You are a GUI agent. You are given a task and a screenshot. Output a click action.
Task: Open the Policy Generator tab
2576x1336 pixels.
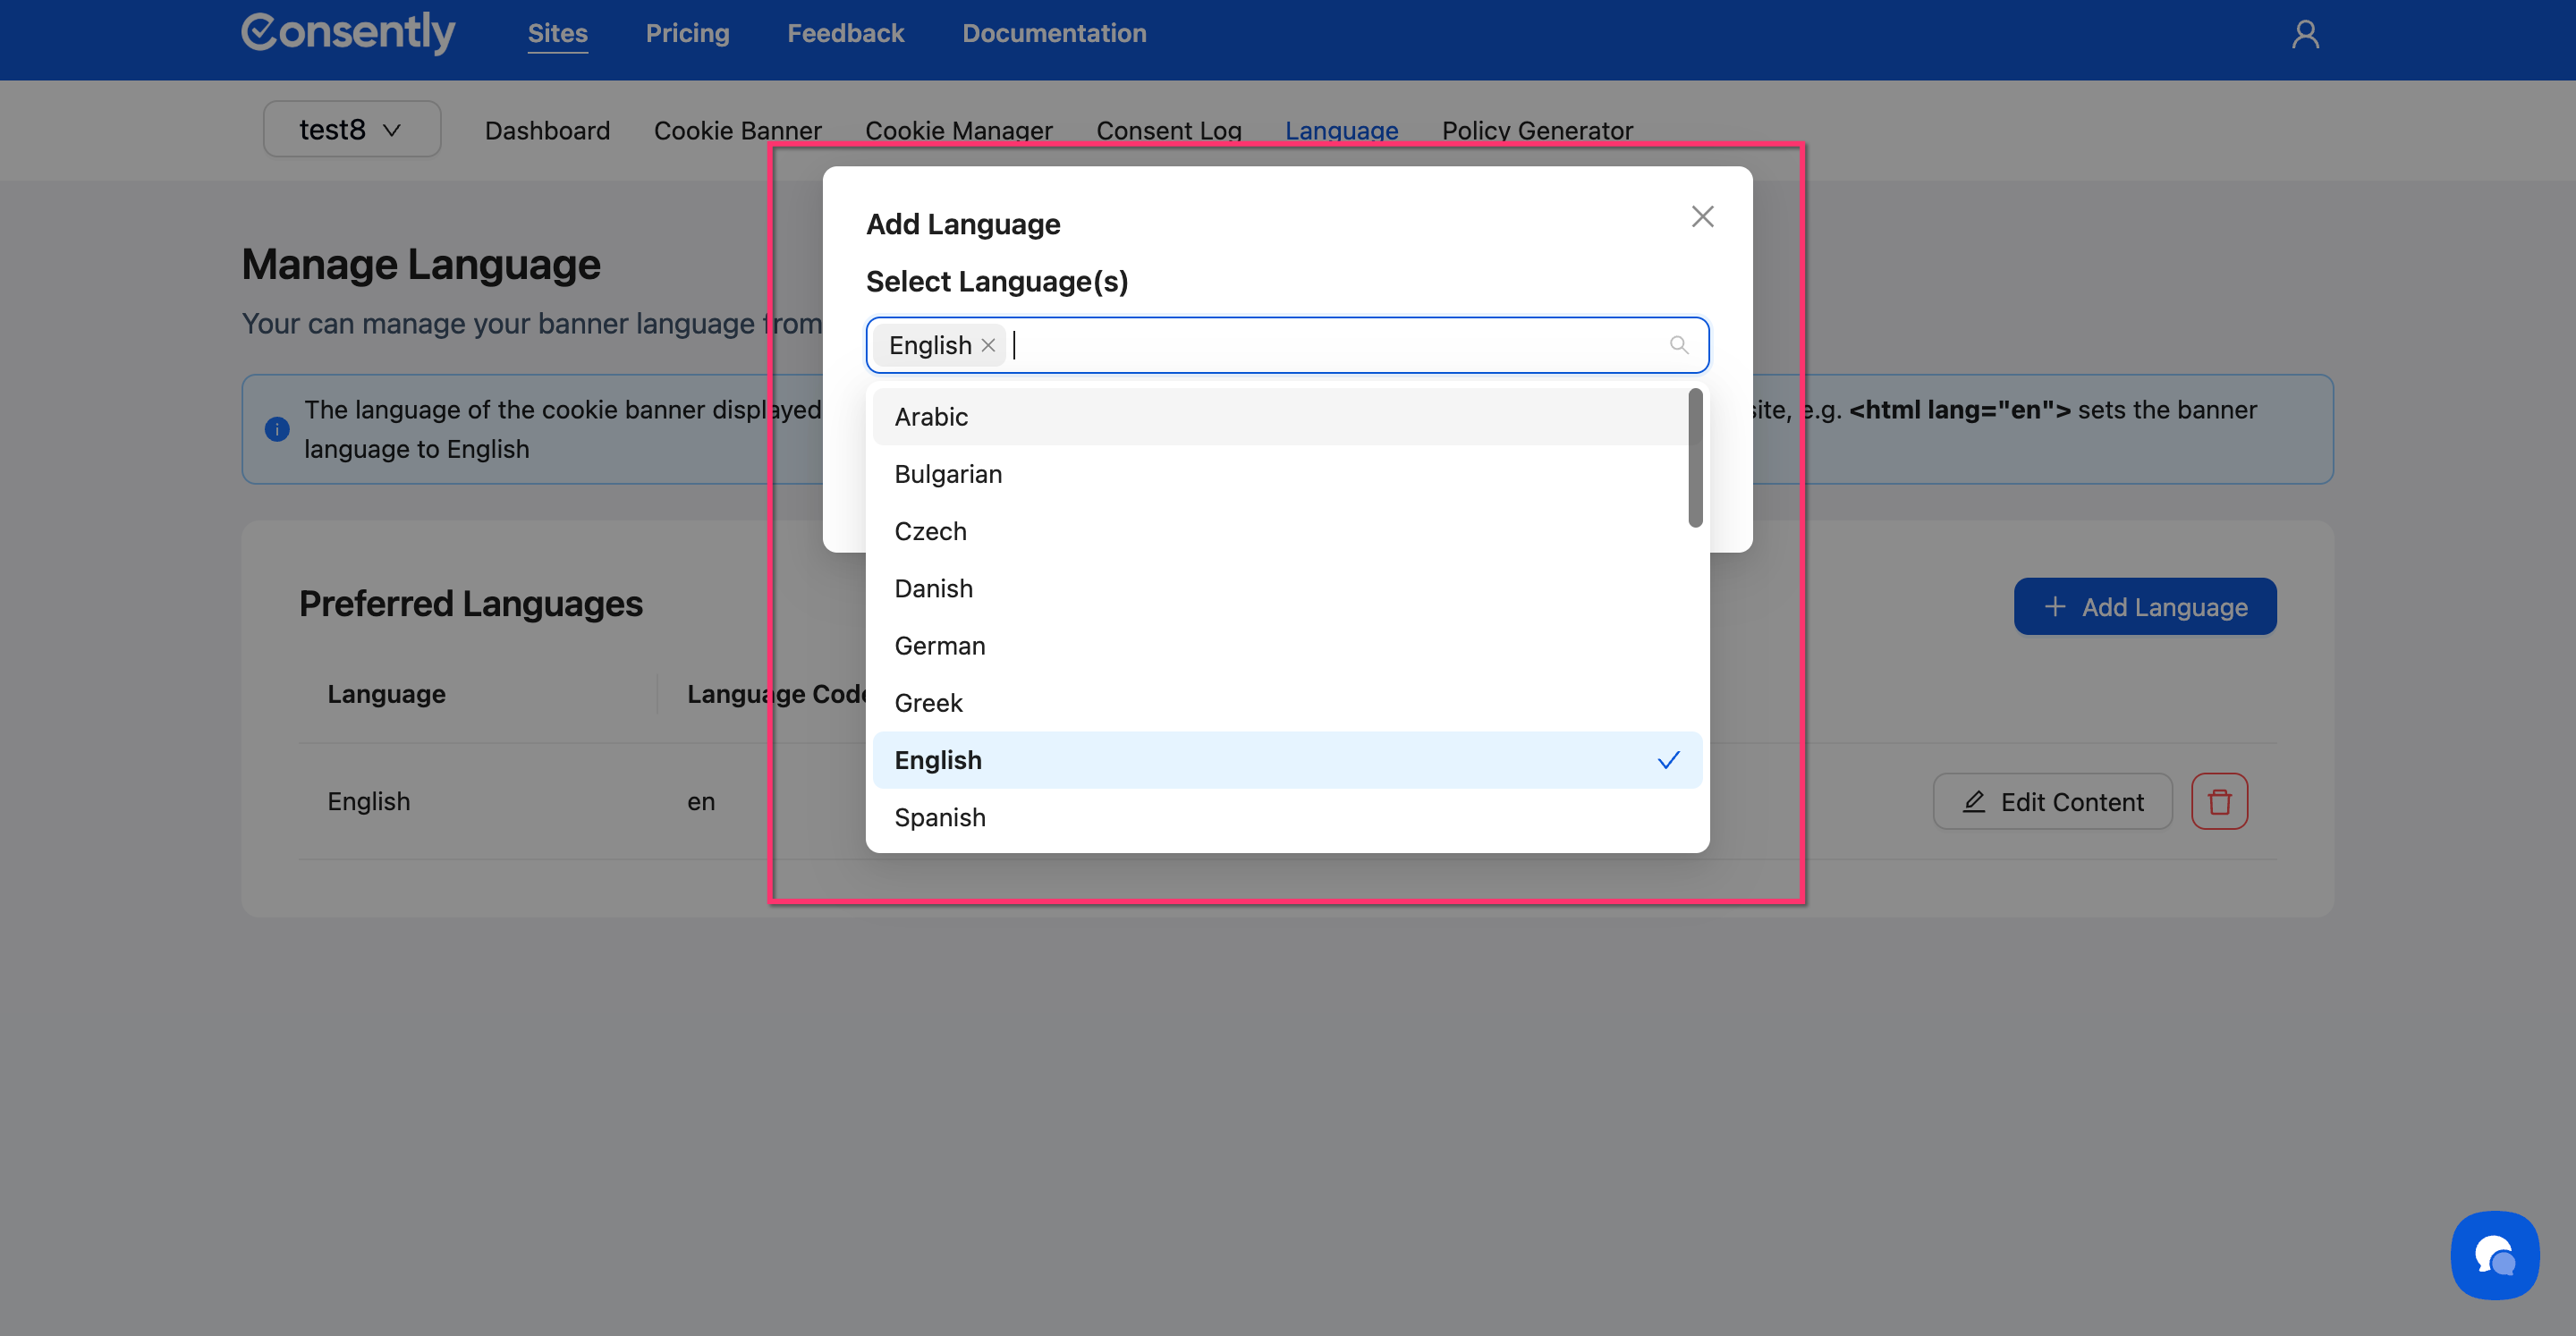tap(1536, 131)
